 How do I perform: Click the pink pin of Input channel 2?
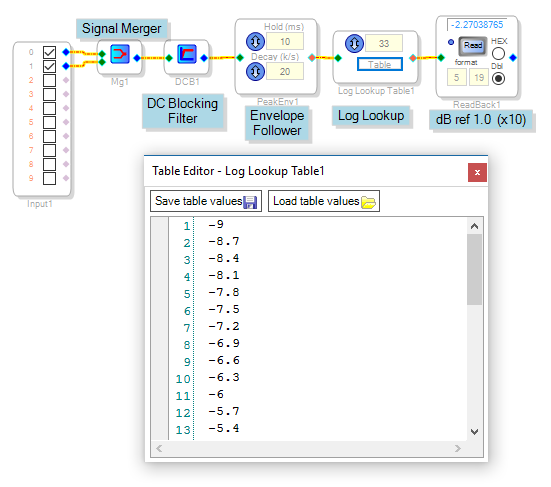click(66, 80)
